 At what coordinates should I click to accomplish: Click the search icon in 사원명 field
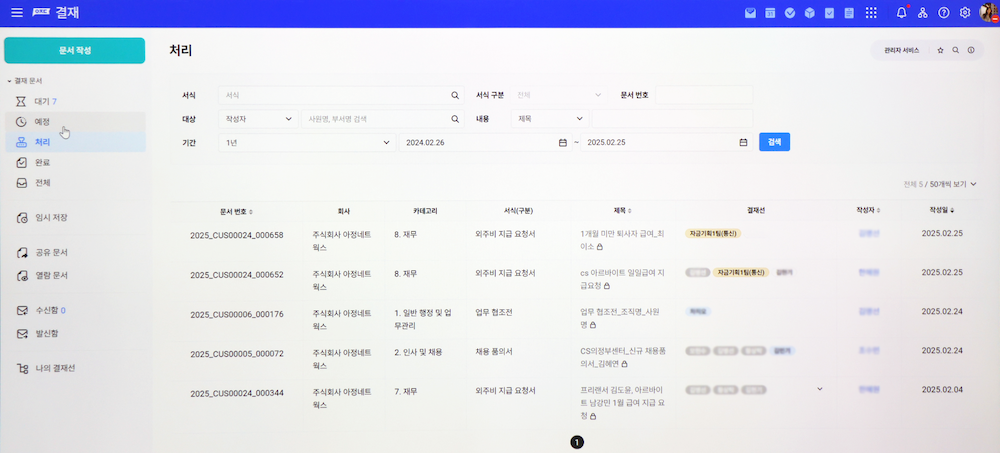[x=455, y=119]
